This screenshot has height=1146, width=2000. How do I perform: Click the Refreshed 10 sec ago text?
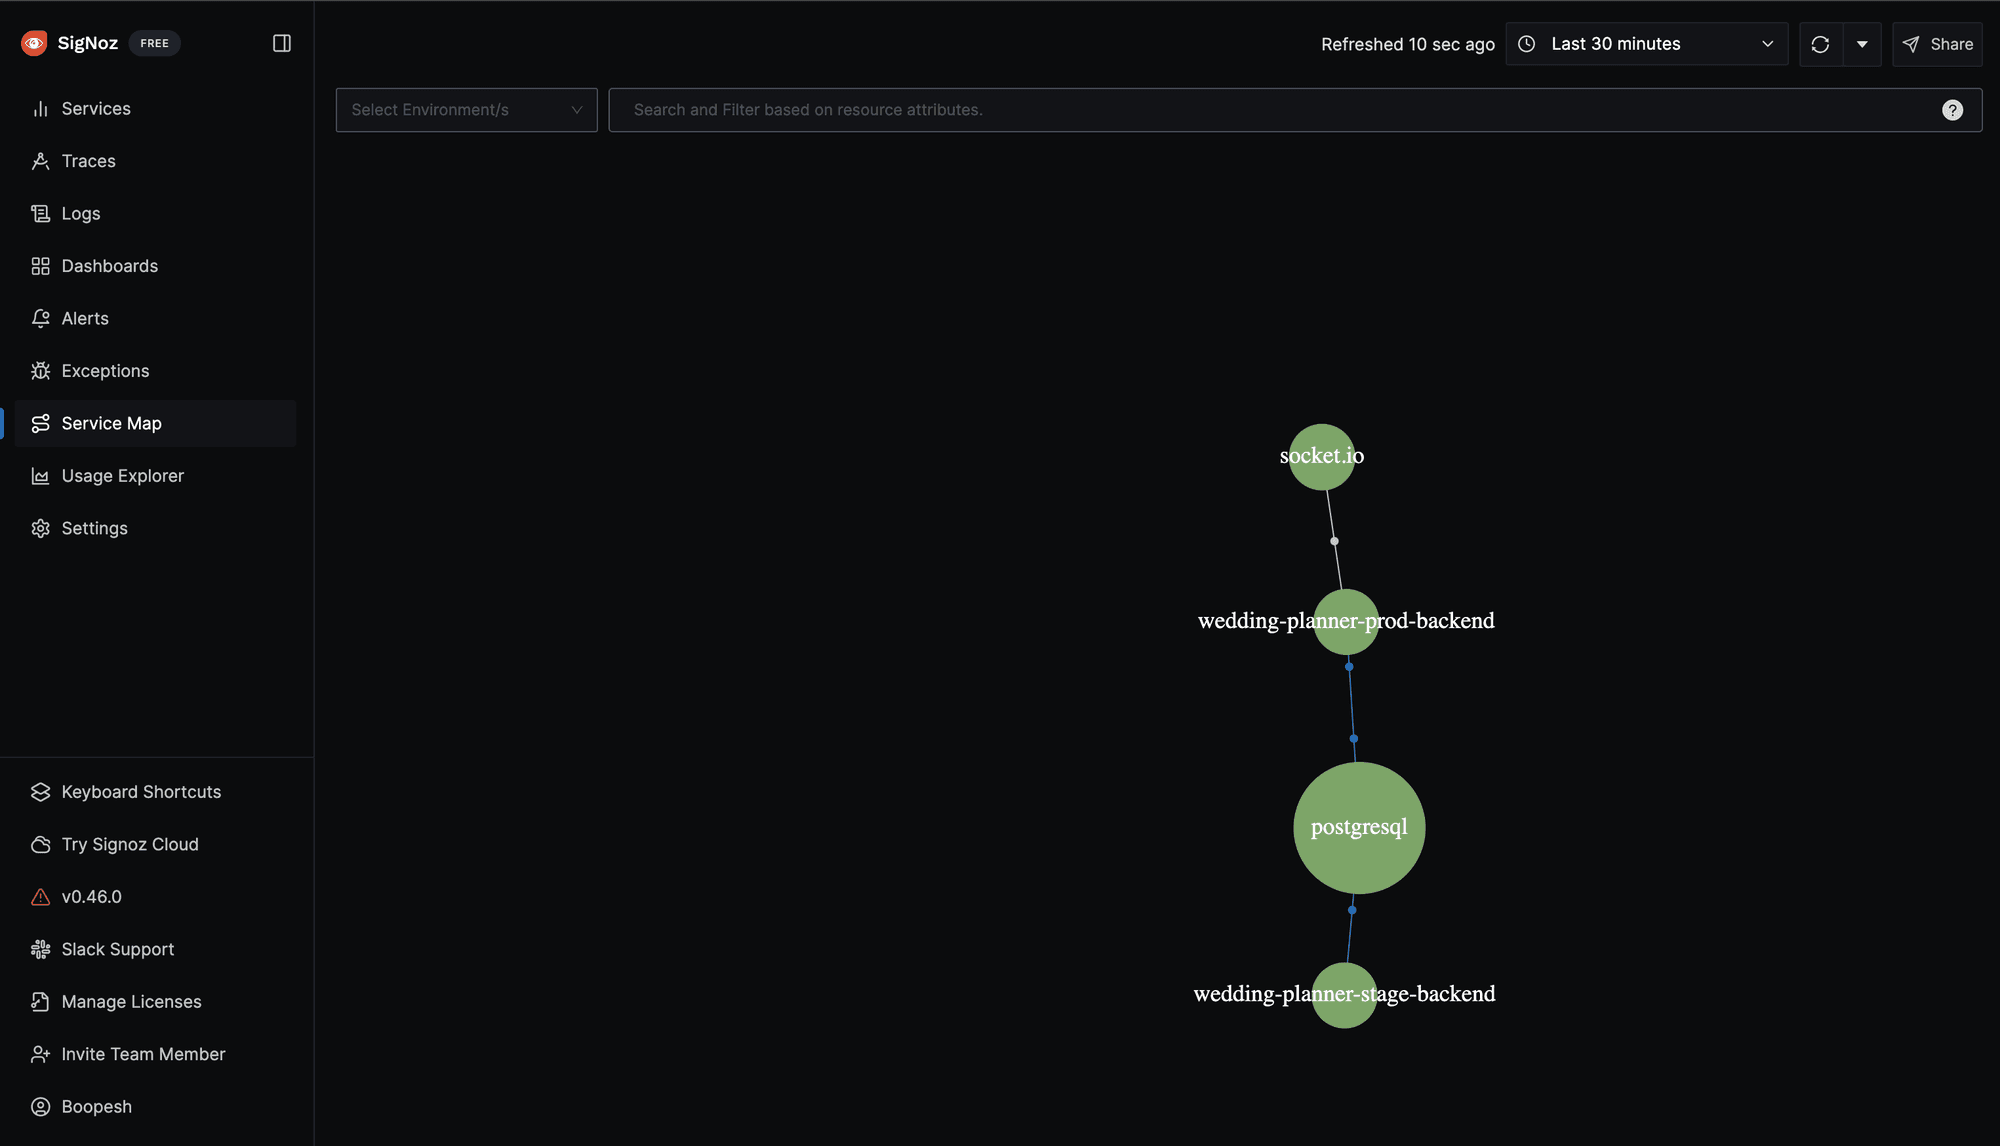click(x=1408, y=44)
